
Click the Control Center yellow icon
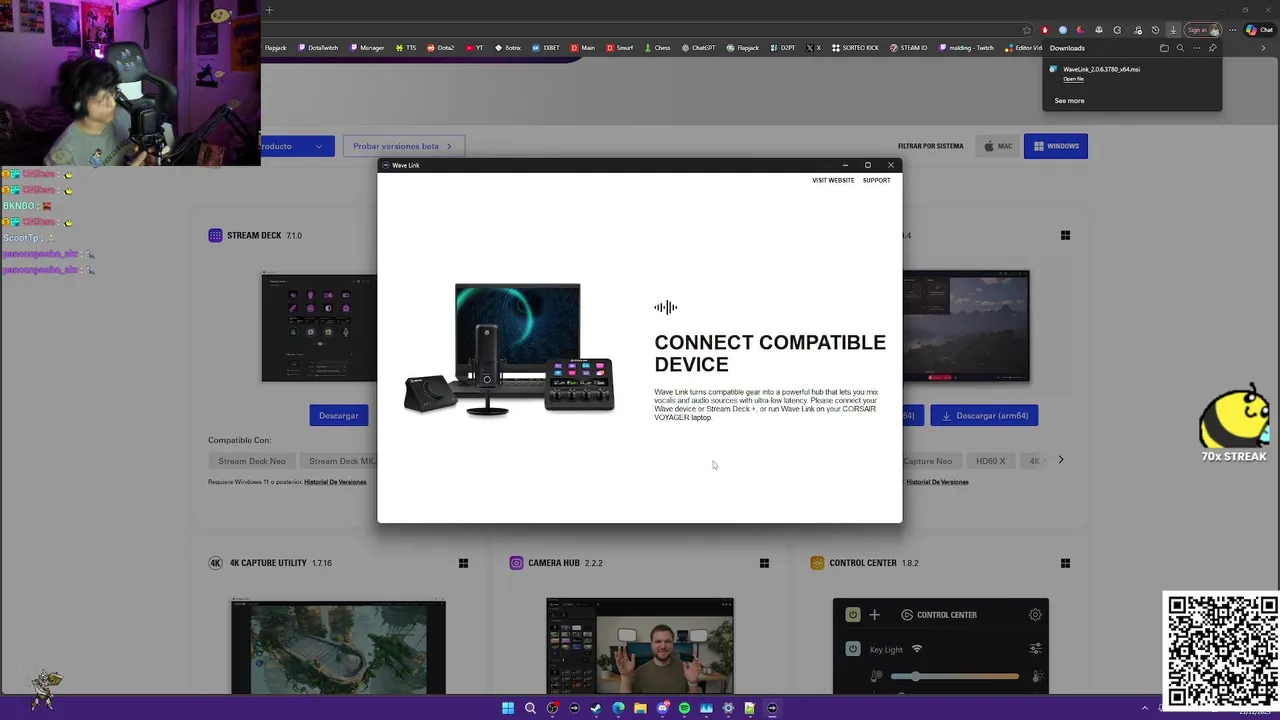tap(817, 563)
